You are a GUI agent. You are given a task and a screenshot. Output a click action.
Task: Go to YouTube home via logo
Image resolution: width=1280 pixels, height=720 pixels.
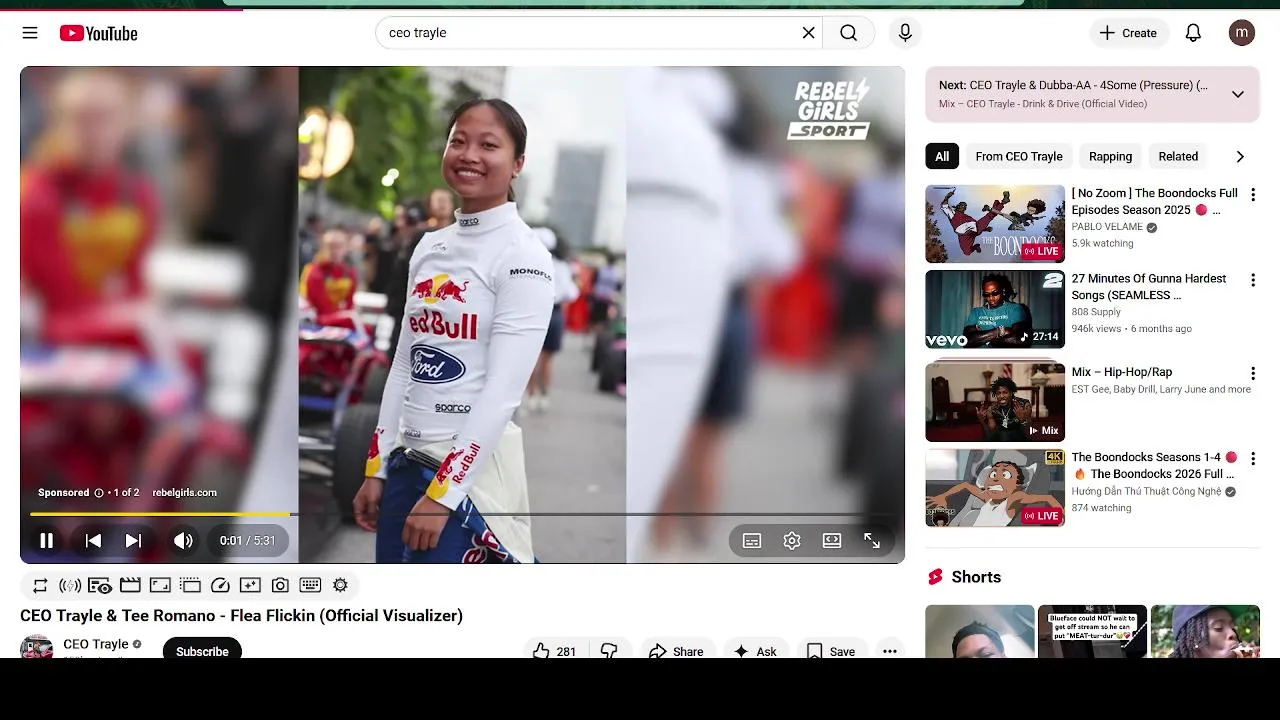click(x=98, y=33)
